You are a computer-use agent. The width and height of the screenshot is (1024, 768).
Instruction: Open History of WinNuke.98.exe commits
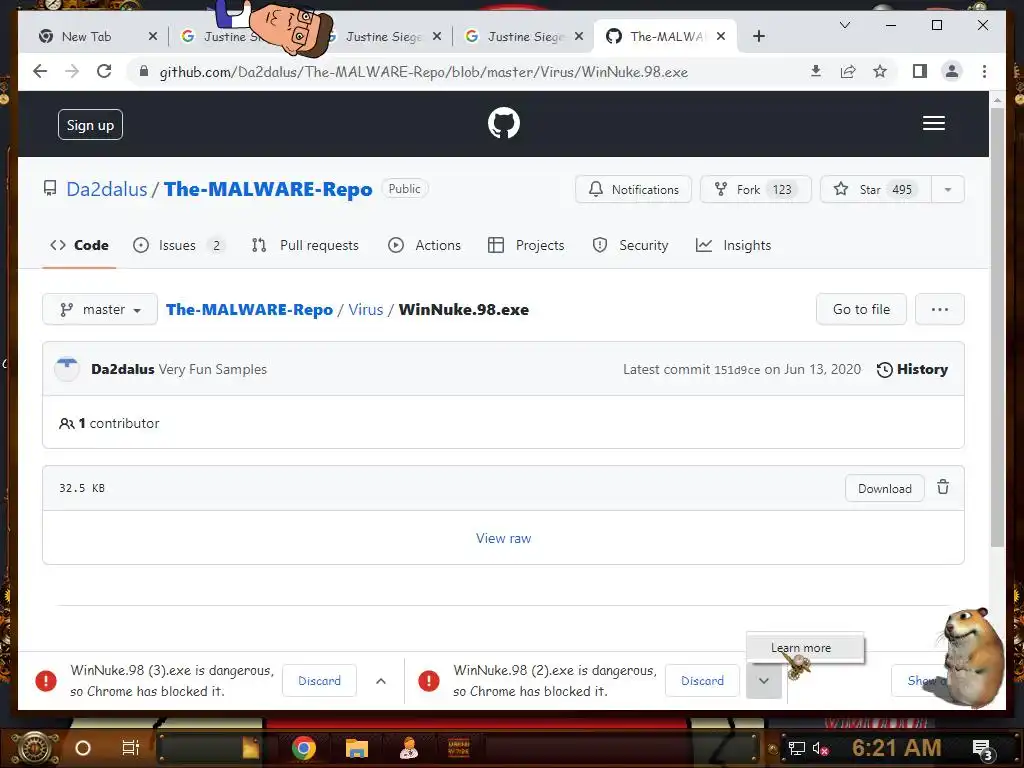point(912,369)
